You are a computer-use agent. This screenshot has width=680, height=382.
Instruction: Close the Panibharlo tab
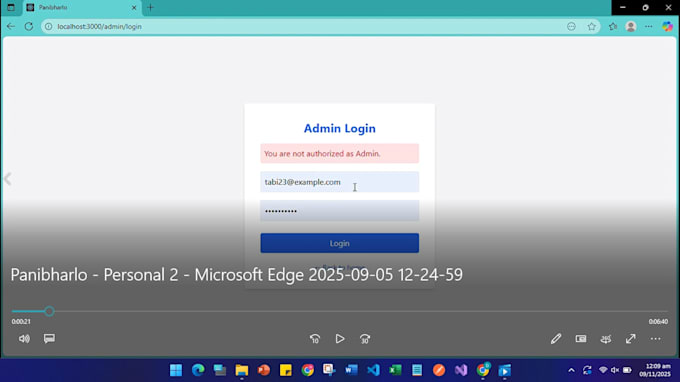click(x=134, y=7)
